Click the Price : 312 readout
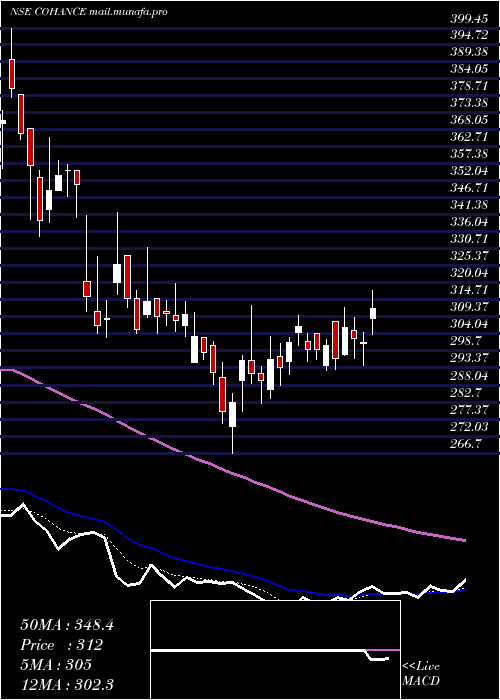 (62, 645)
